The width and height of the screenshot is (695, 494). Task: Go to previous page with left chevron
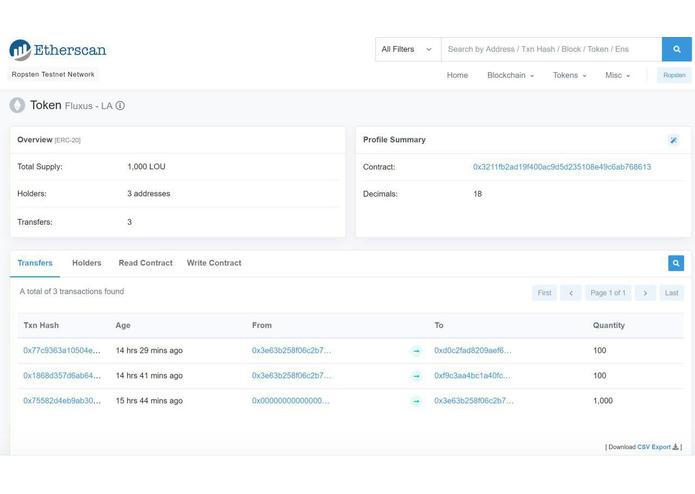click(571, 293)
